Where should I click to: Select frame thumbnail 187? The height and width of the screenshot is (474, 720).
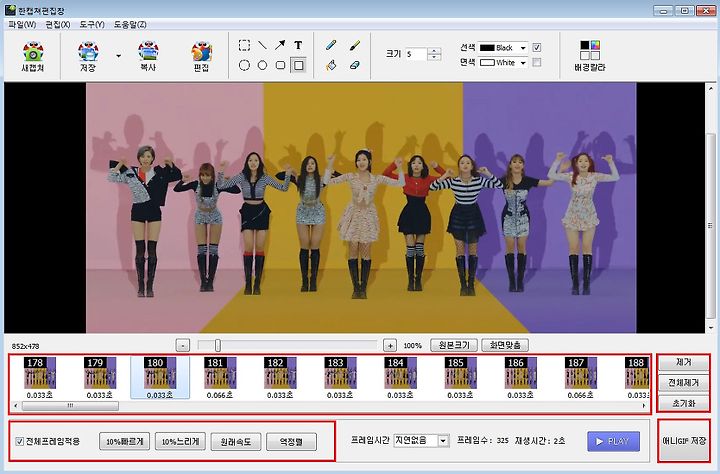point(581,377)
